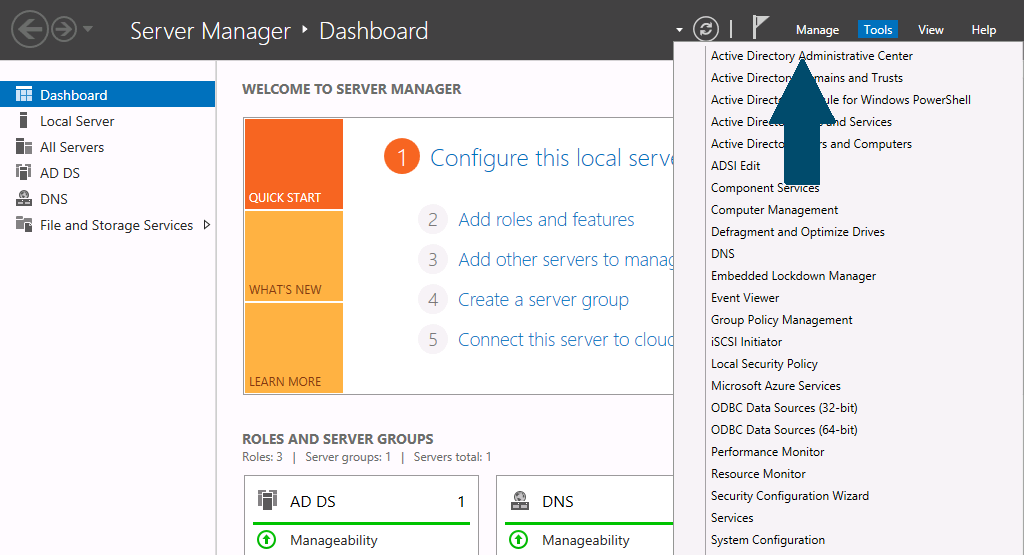
Task: Click Manageability text under DNS tile
Action: (x=586, y=541)
